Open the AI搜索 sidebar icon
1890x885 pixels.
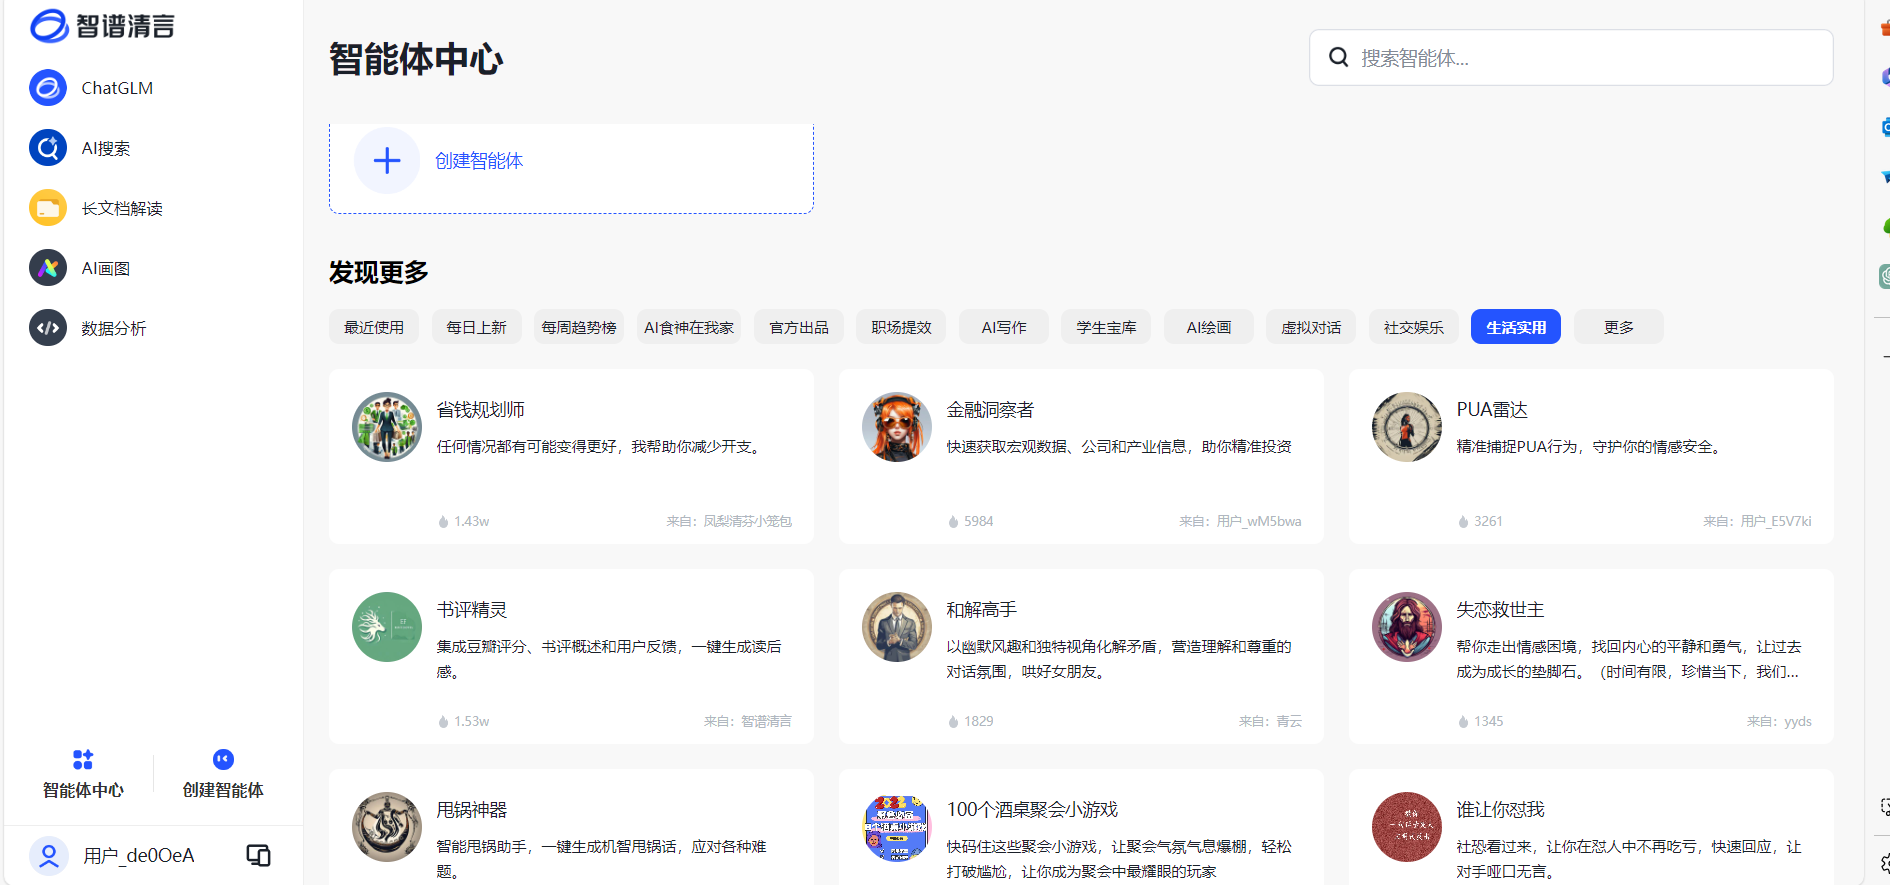pos(48,148)
